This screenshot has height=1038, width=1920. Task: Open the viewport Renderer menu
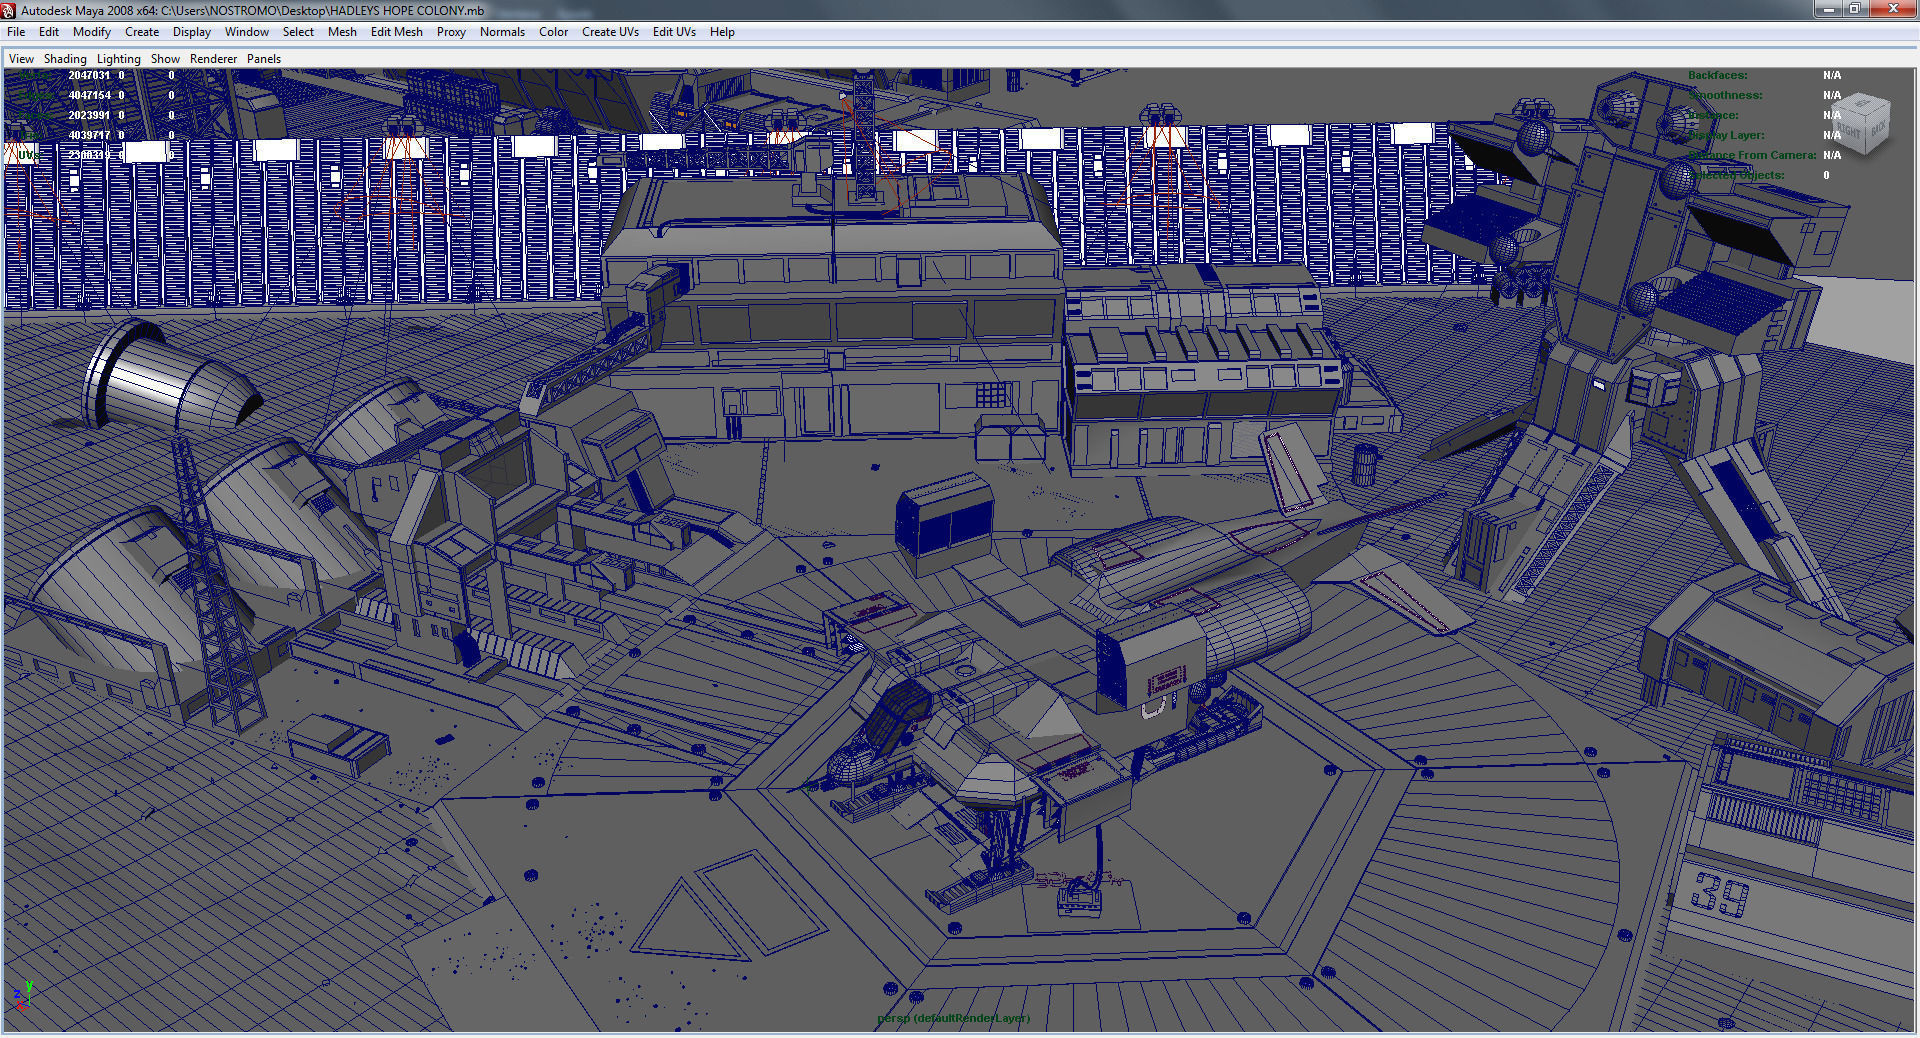point(214,59)
